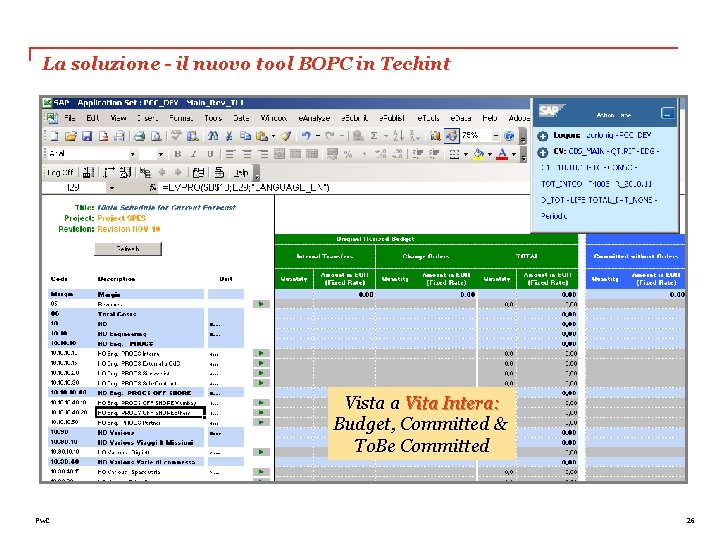
Task: Open the eData menu
Action: (461, 118)
